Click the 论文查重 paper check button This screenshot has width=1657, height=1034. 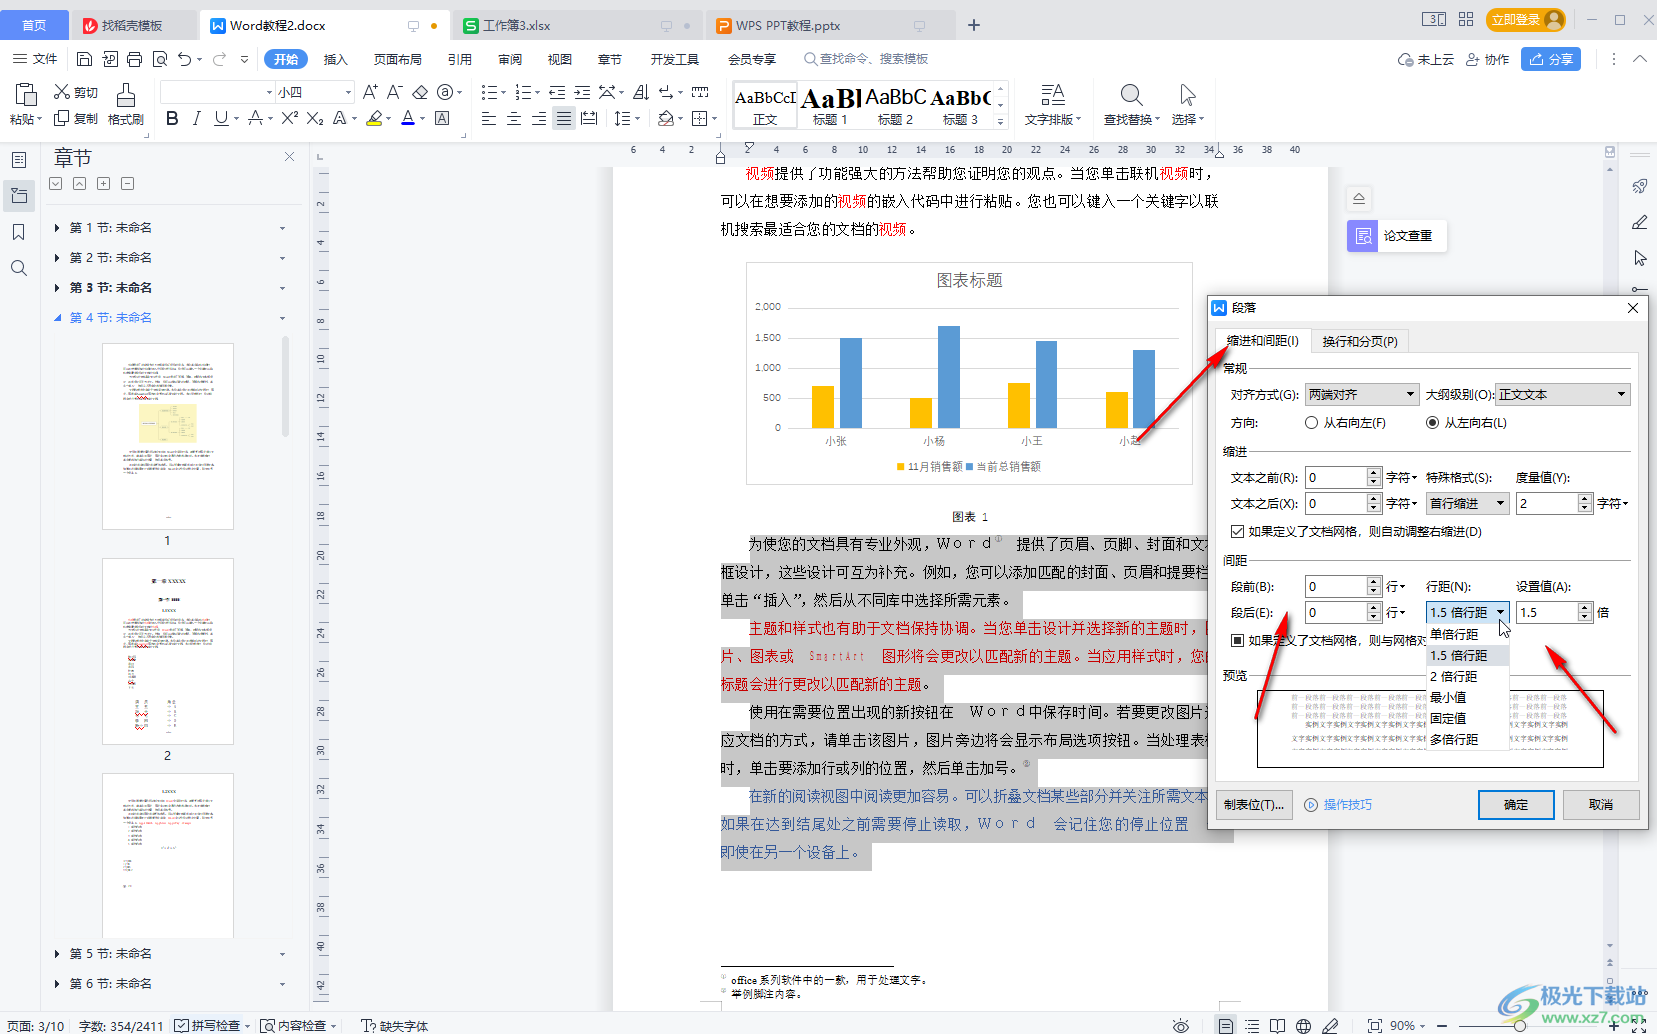pos(1397,236)
